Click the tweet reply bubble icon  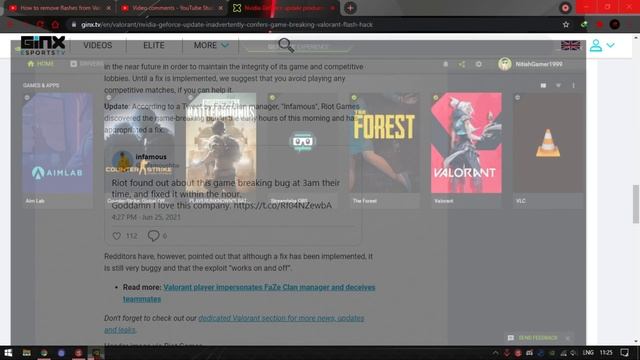click(153, 236)
